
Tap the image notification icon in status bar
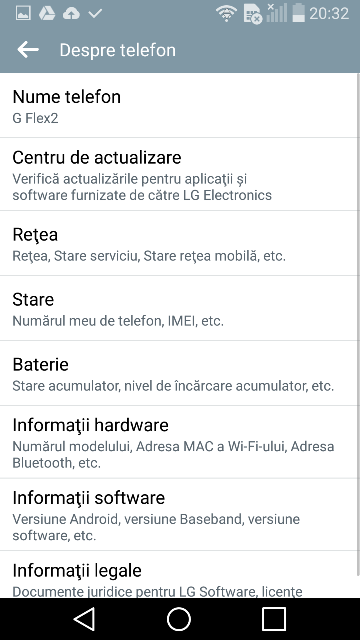coord(23,13)
